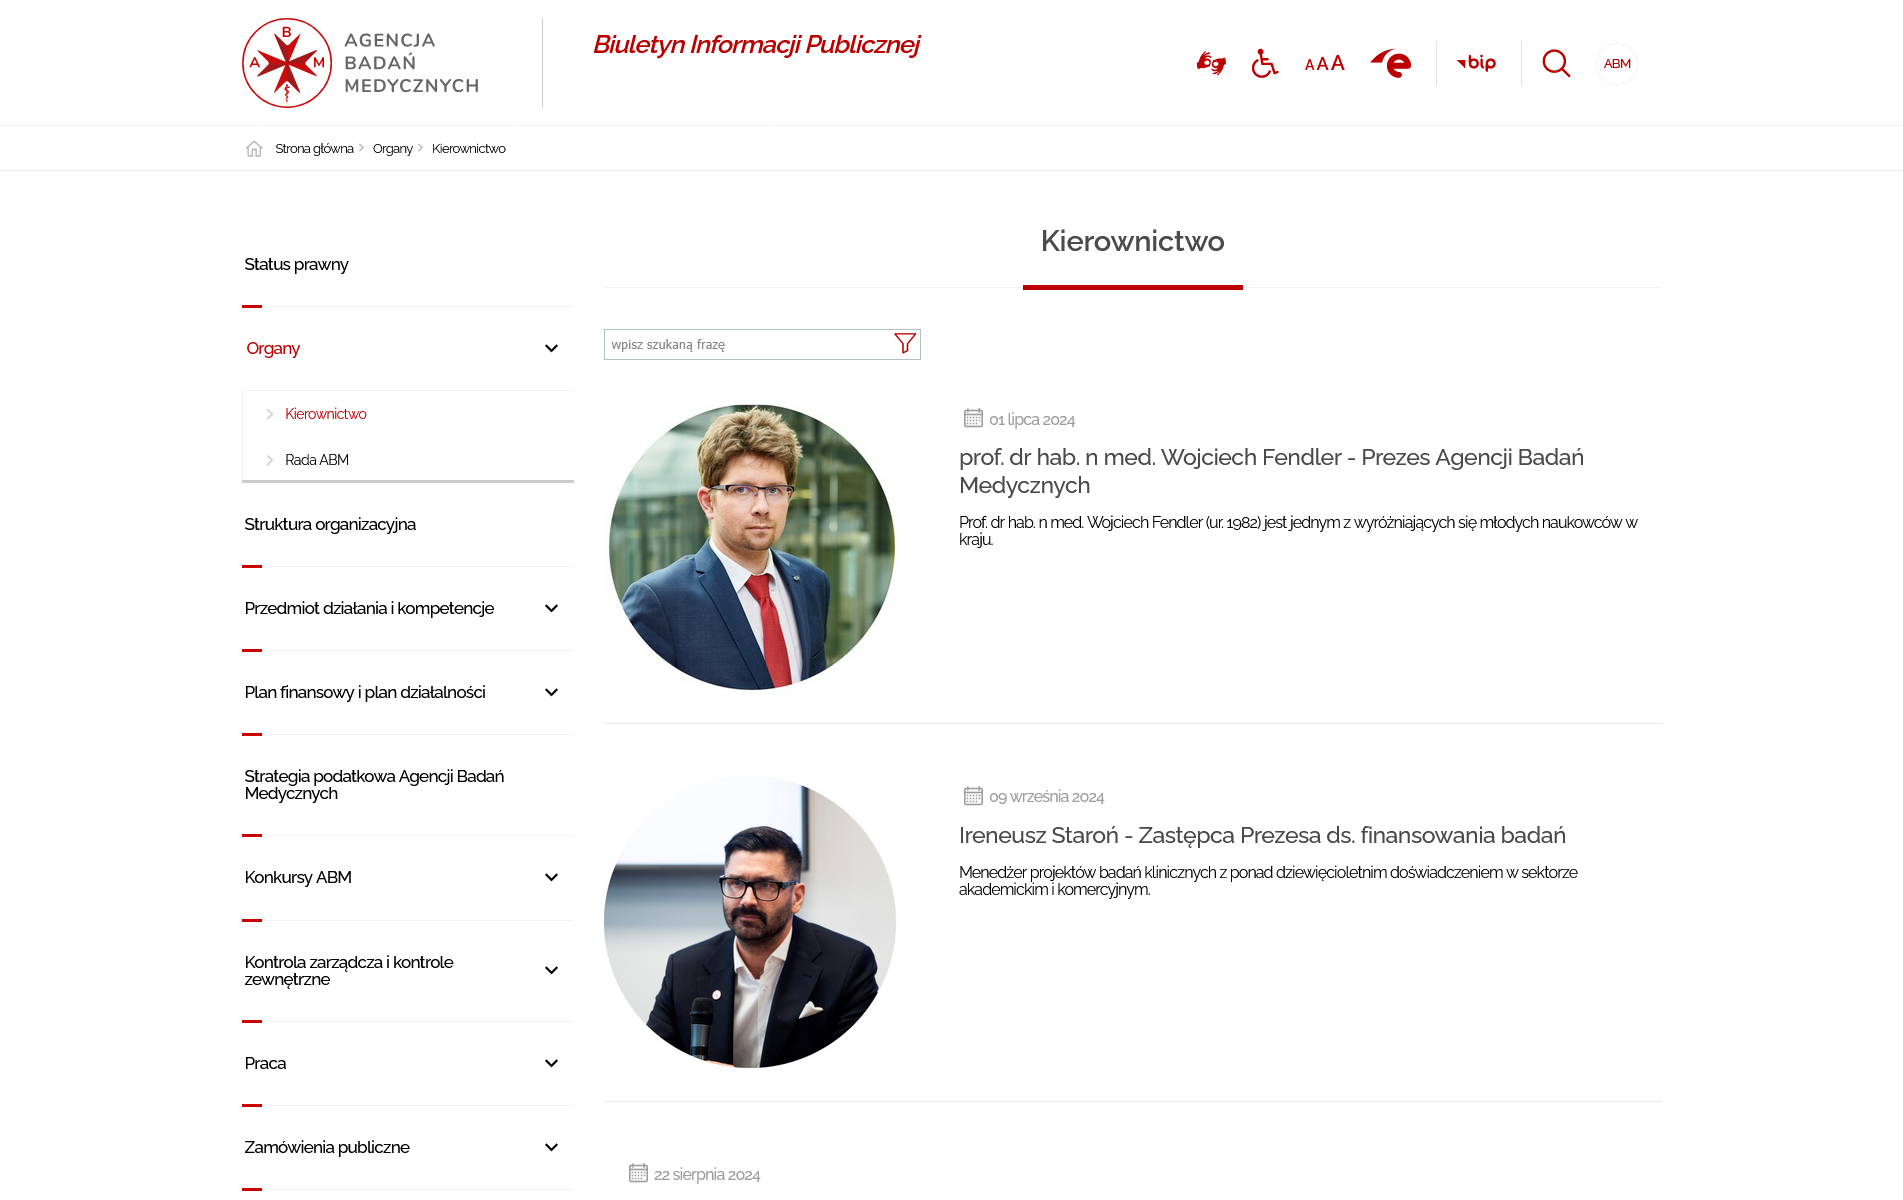
Task: Open the red eagle e-service icon
Action: coord(1391,64)
